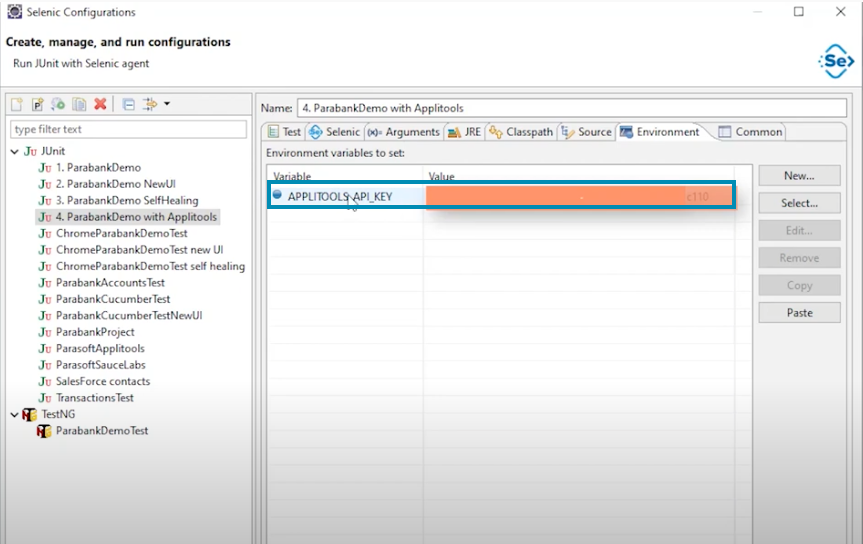Click the type filter text field
The width and height of the screenshot is (863, 544).
click(128, 129)
